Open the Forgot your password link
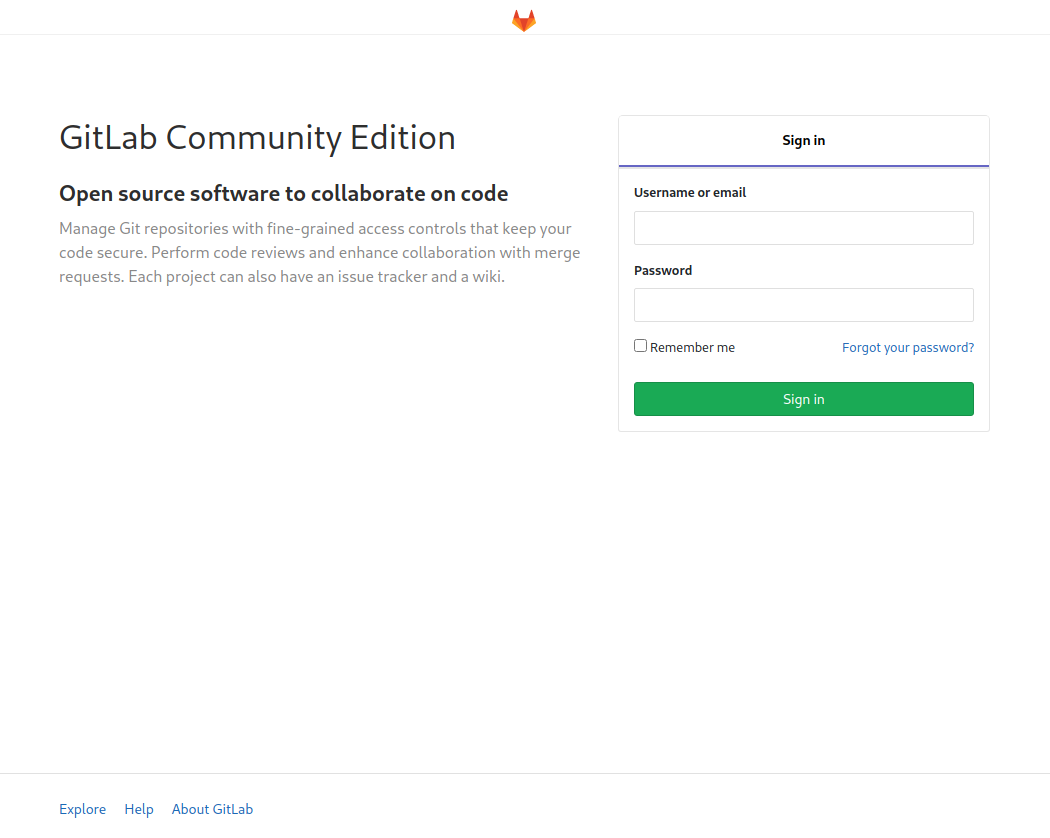1050x838 pixels. tap(907, 348)
